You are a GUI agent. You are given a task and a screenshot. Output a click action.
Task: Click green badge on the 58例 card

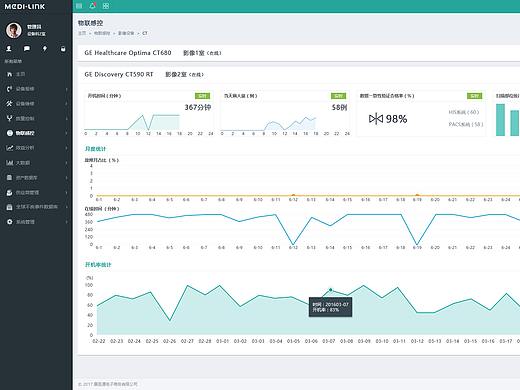click(x=338, y=96)
